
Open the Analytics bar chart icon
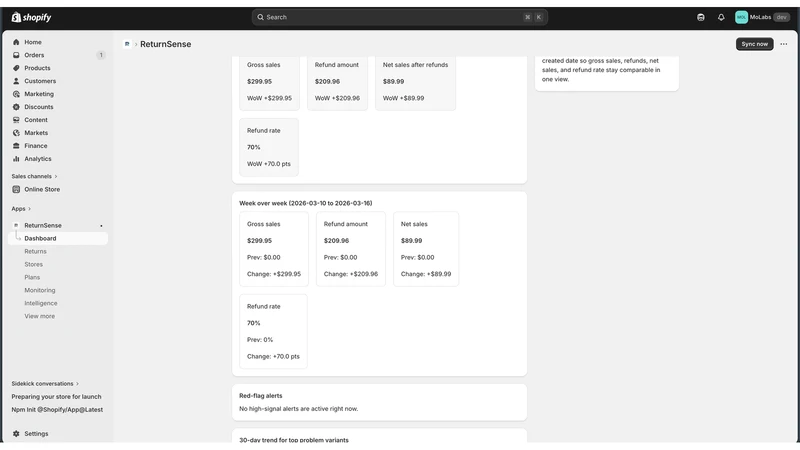[16, 159]
